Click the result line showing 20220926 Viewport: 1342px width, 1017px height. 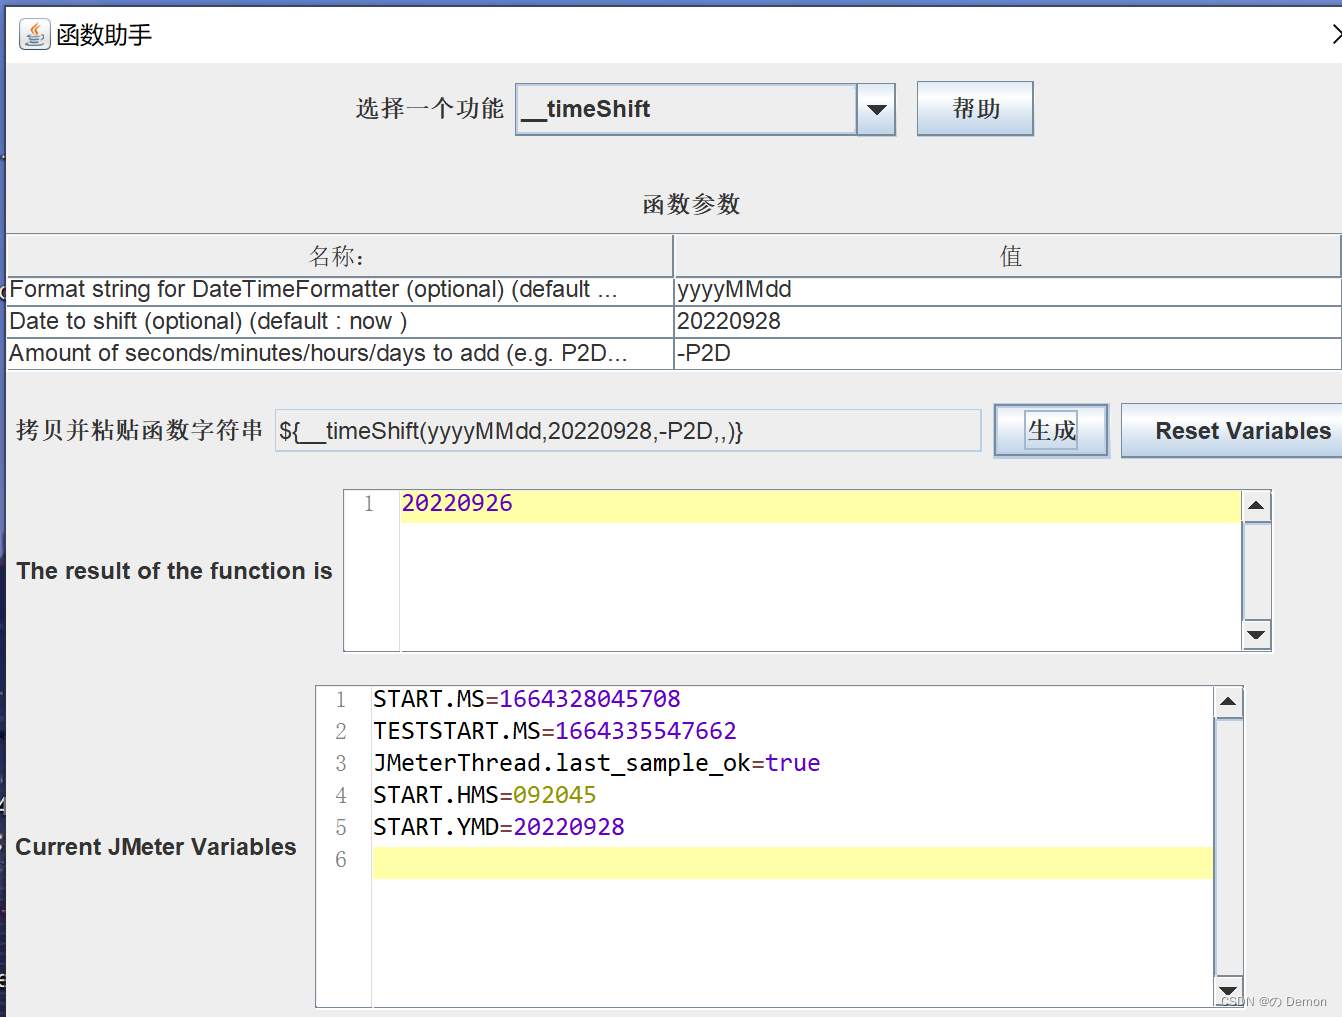click(820, 504)
